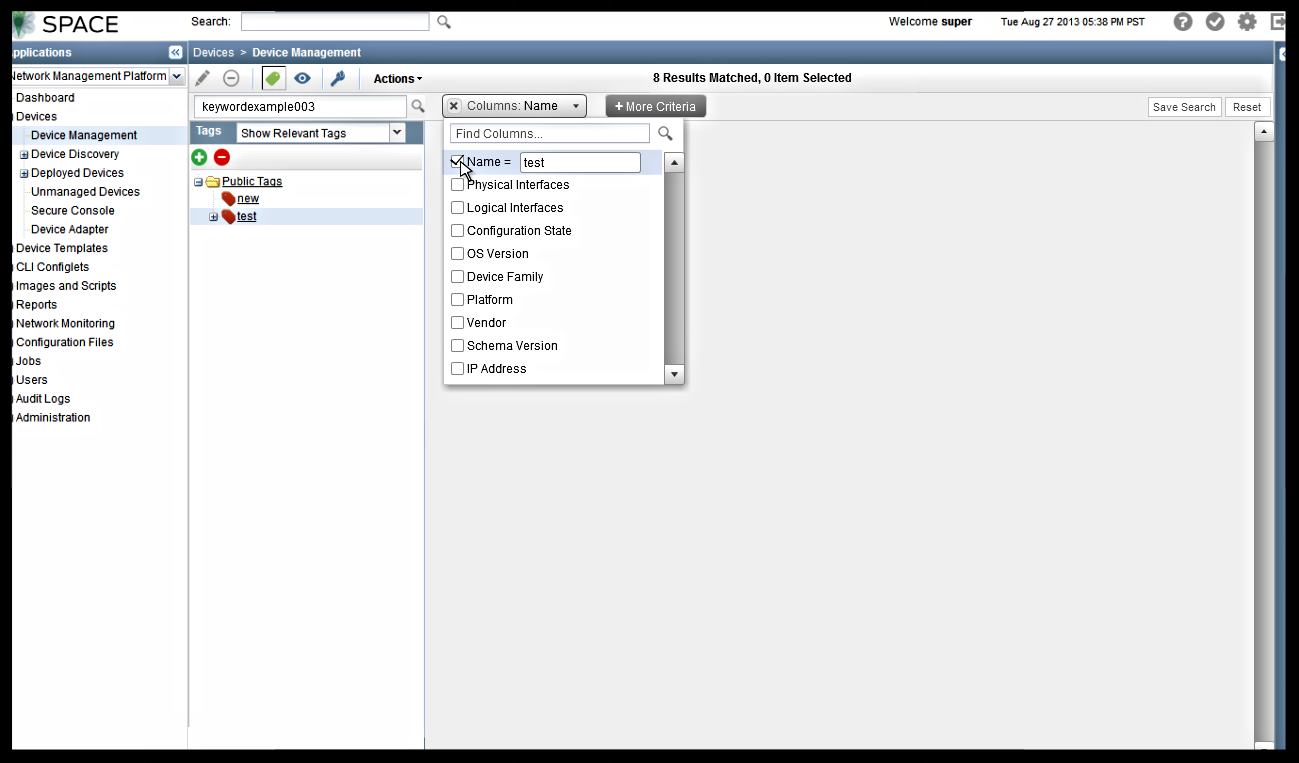This screenshot has width=1299, height=763.
Task: Open the Network Management Platform dropdown
Action: tap(177, 76)
